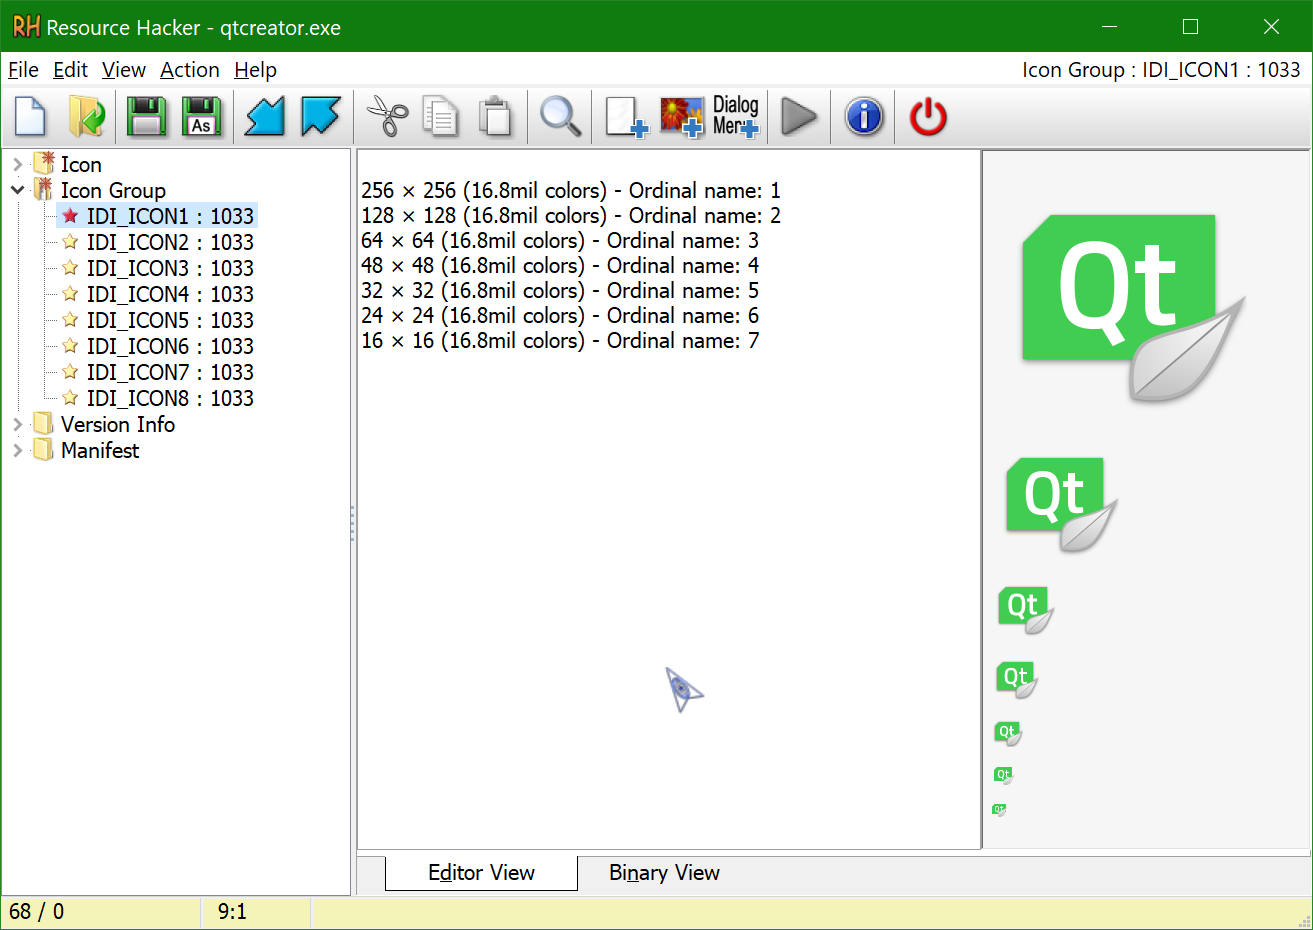Viewport: 1313px width, 930px height.
Task: Click the pane splitter dotted handle
Action: pos(353,523)
